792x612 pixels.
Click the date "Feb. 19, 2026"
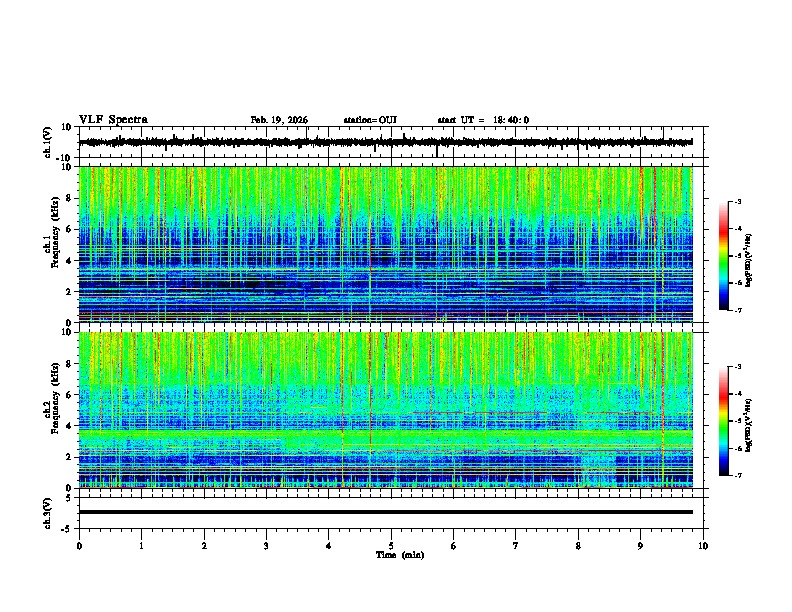point(279,120)
